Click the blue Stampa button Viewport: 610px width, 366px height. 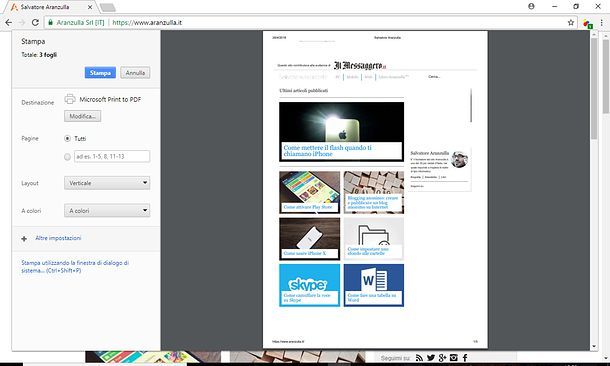(100, 73)
